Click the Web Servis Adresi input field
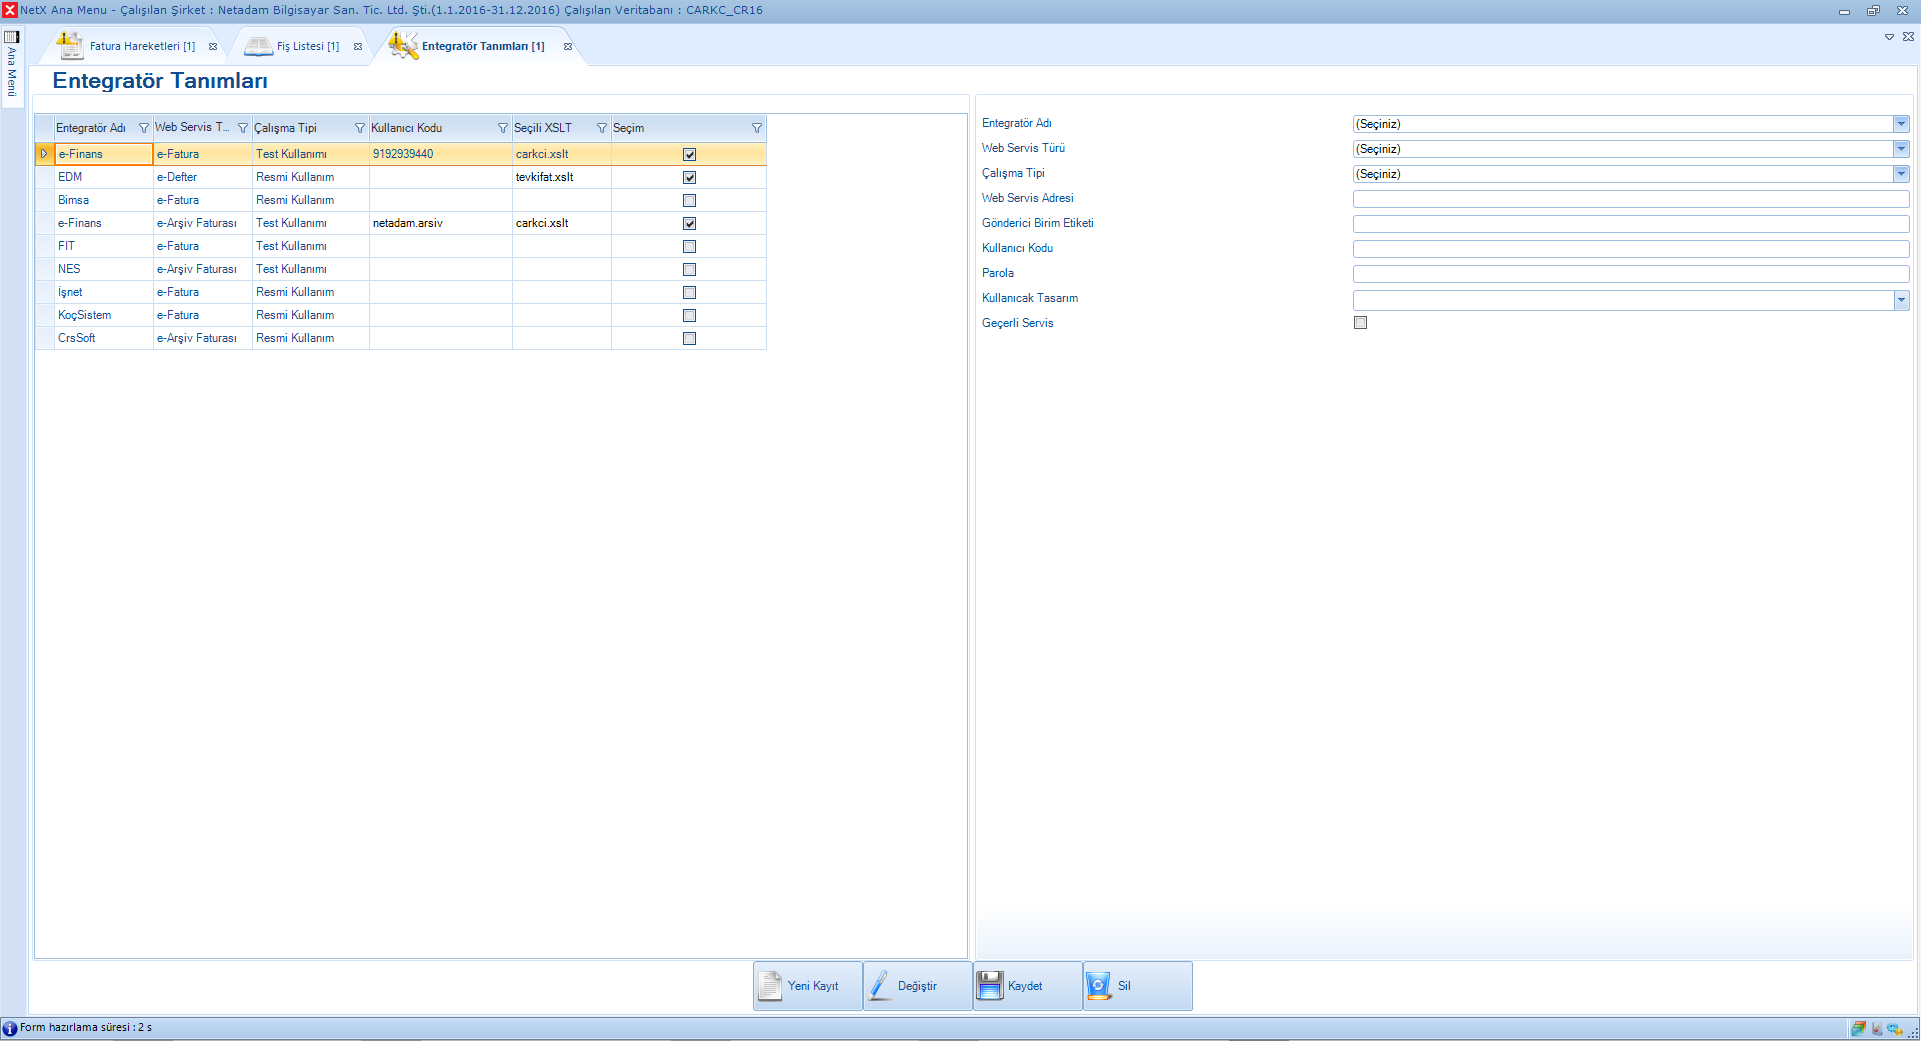This screenshot has height=1041, width=1921. (x=1630, y=199)
